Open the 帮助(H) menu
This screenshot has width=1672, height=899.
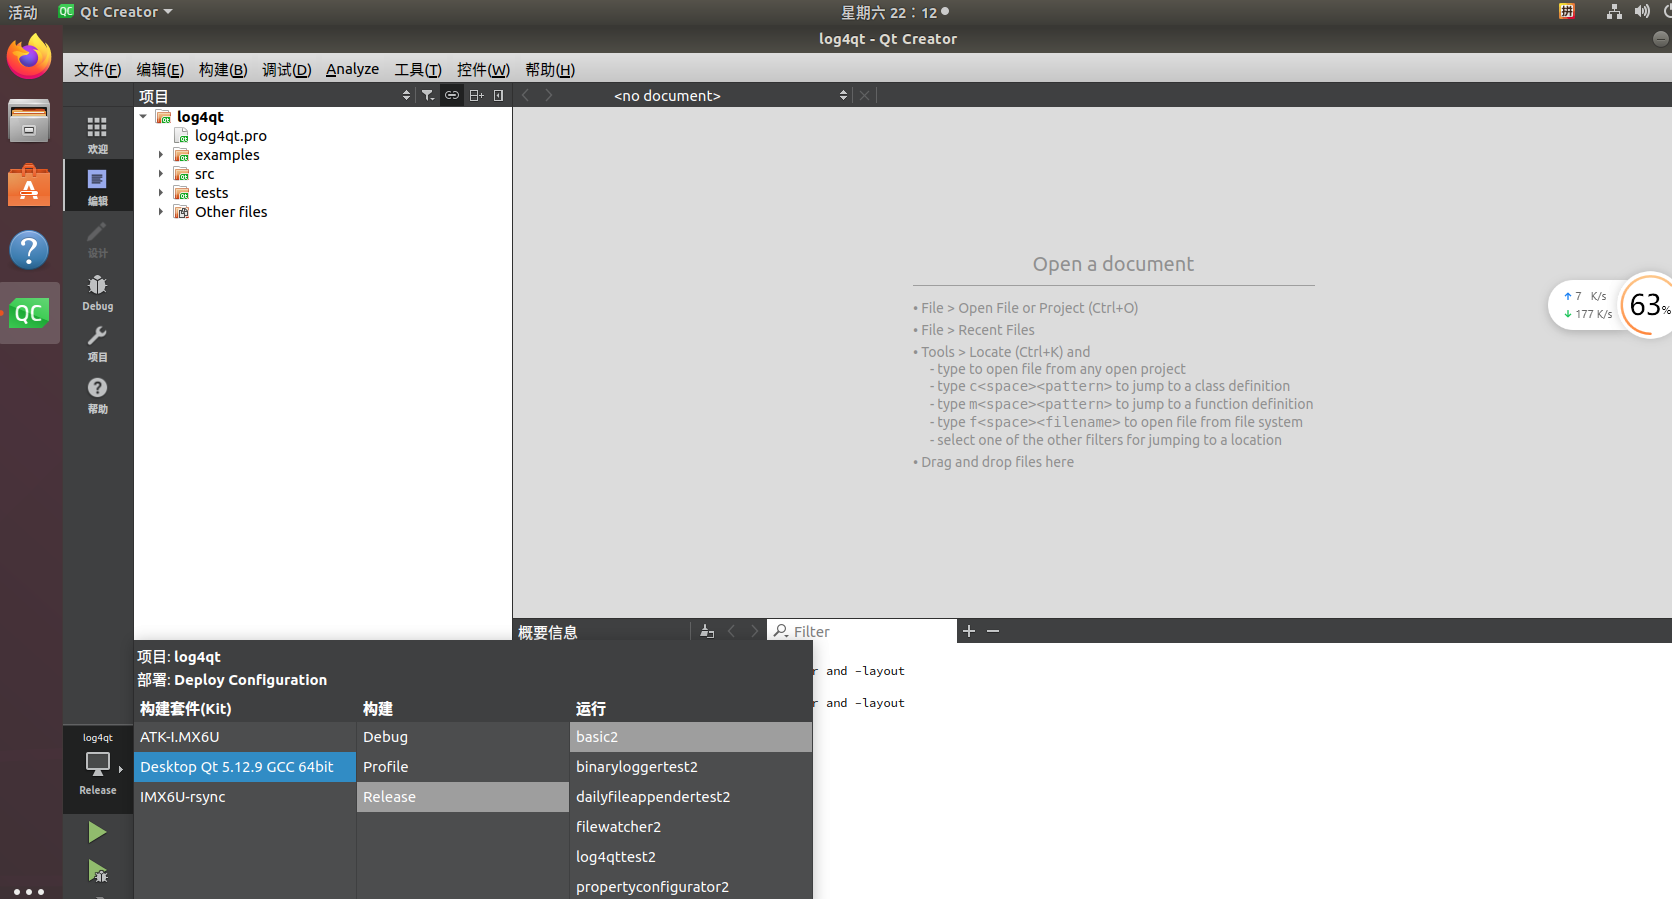550,69
